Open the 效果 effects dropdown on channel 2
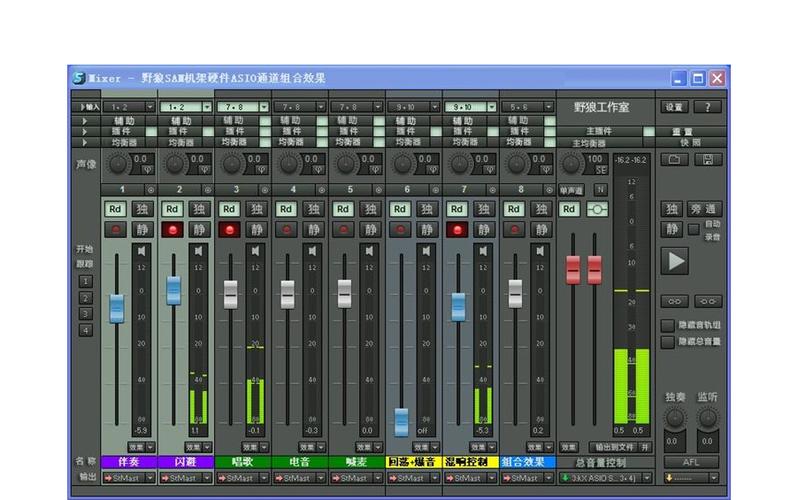 pos(198,447)
